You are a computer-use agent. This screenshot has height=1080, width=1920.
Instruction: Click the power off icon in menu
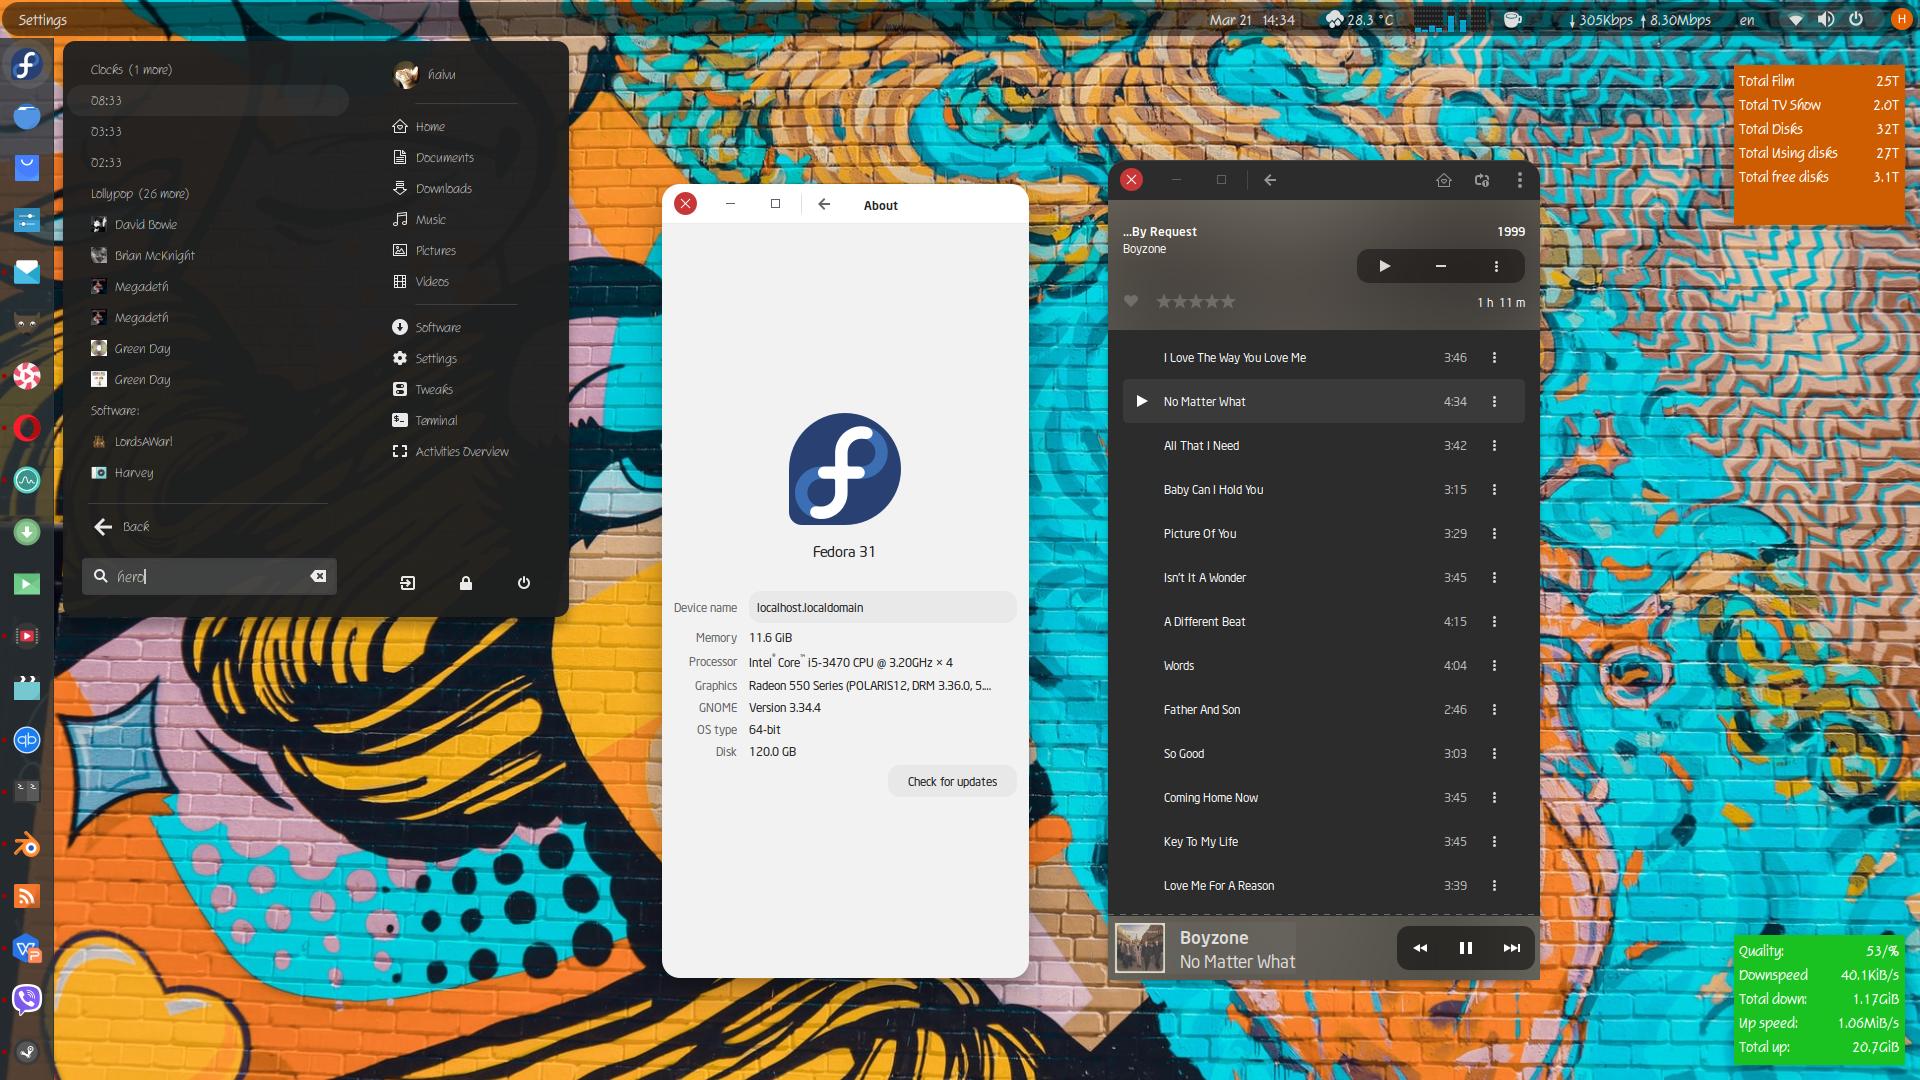coord(523,583)
